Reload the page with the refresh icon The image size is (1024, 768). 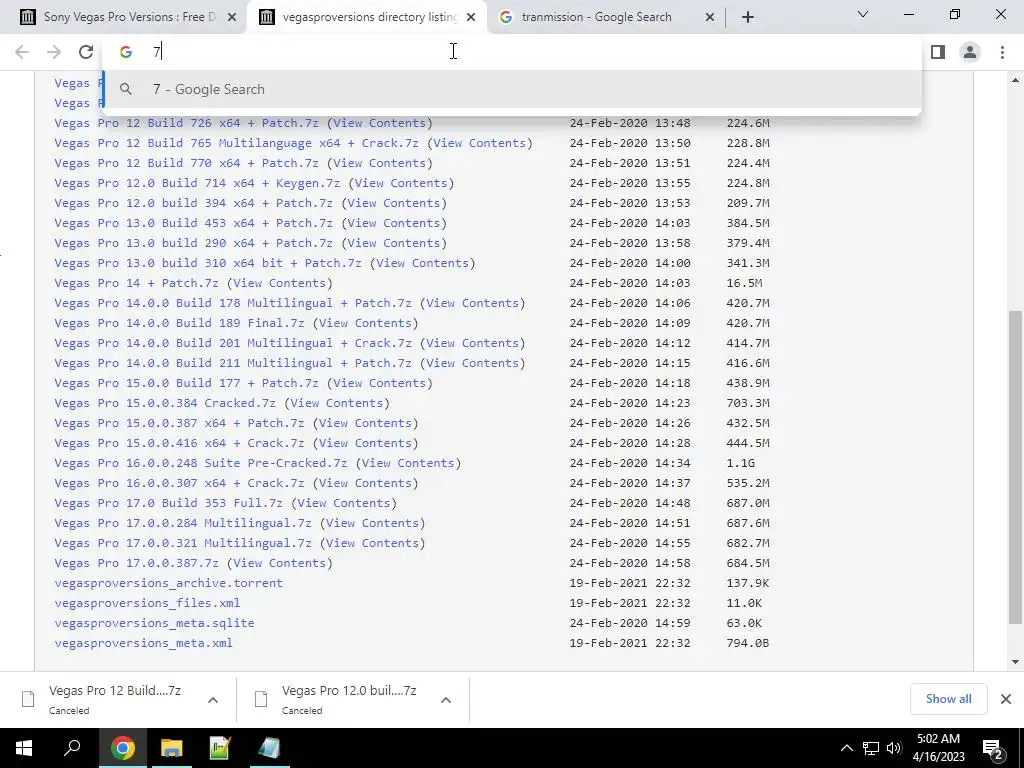86,52
